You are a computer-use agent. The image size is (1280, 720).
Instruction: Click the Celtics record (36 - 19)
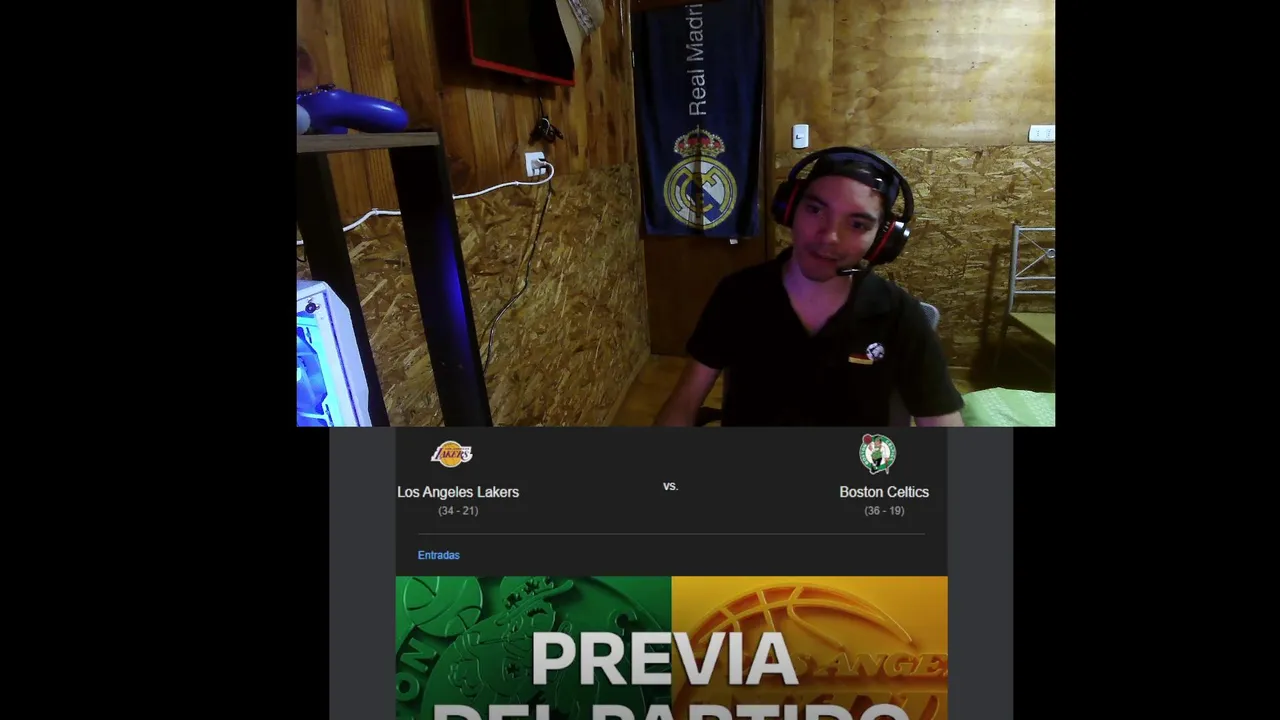(x=884, y=511)
